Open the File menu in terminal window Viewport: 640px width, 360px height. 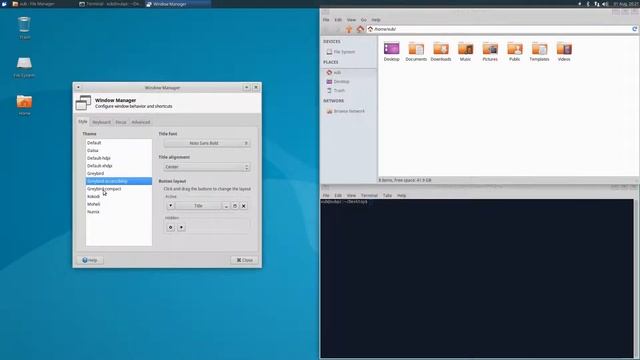point(326,196)
